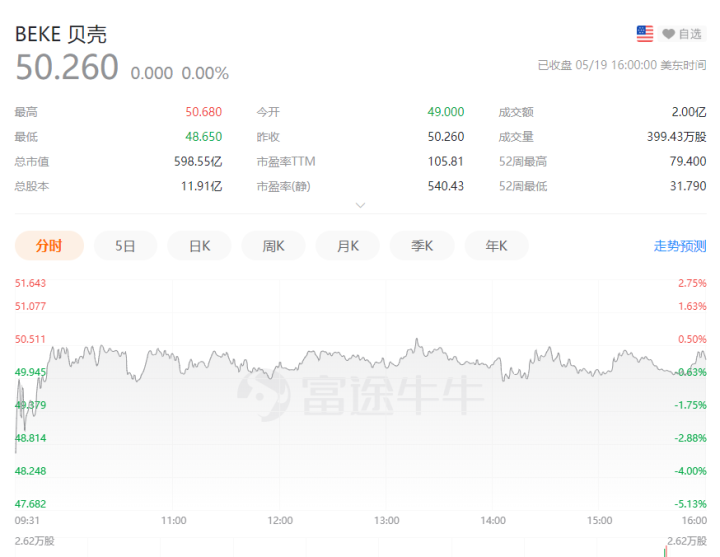Open the 走势预测 trend forecast link
The image size is (720, 557).
[680, 246]
